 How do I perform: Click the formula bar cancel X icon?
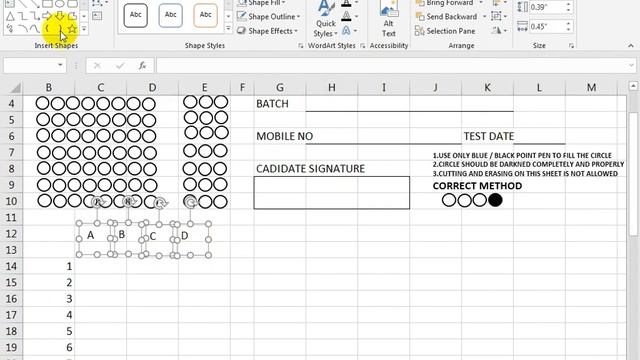97,66
